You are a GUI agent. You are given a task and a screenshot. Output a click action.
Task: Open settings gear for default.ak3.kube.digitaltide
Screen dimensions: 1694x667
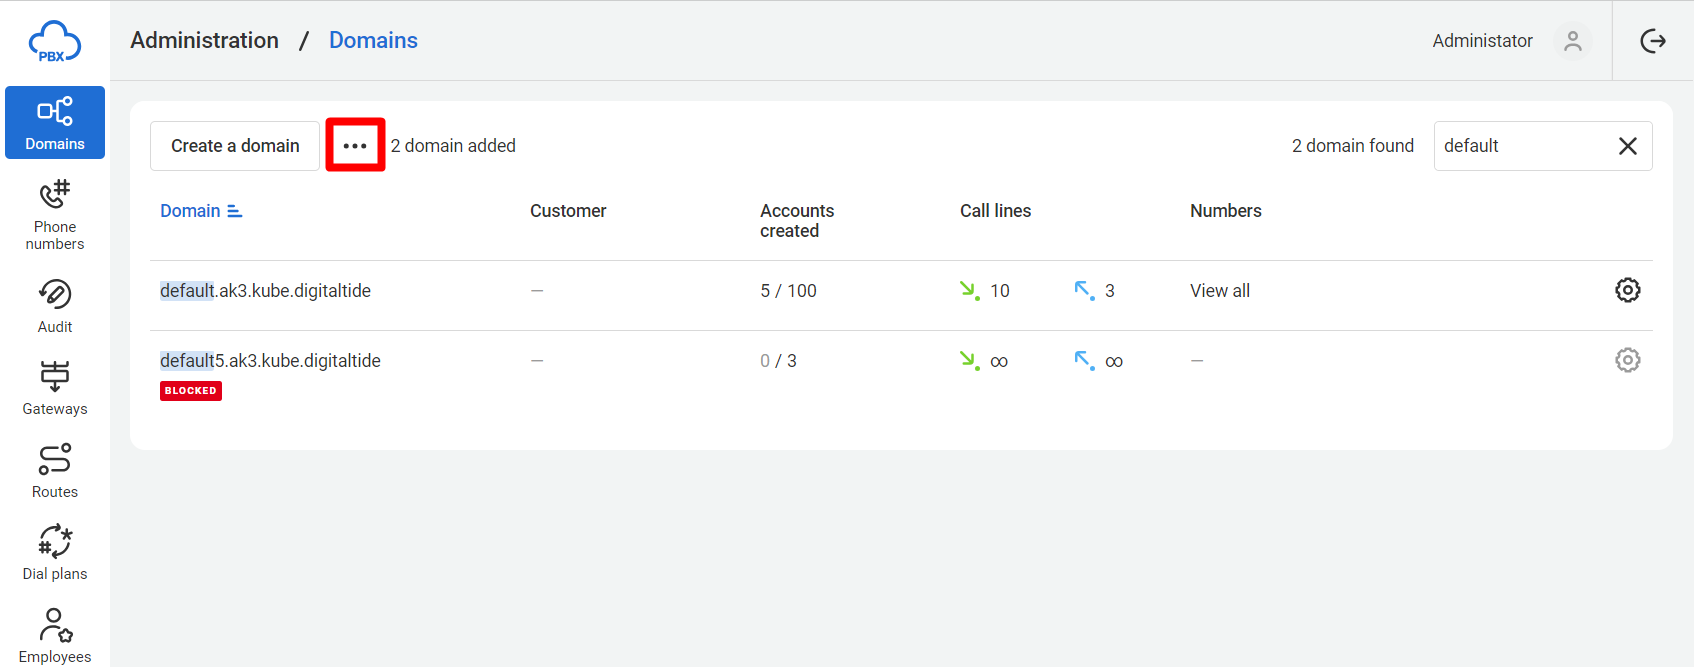[1628, 290]
